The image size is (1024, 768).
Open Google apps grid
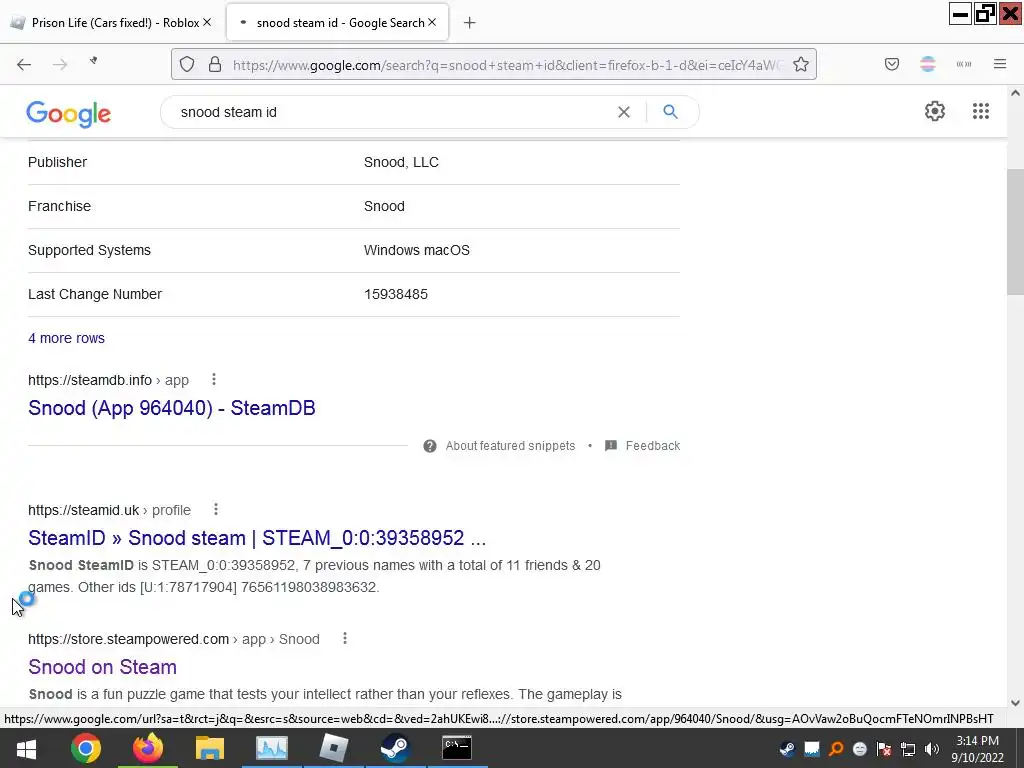[x=980, y=111]
